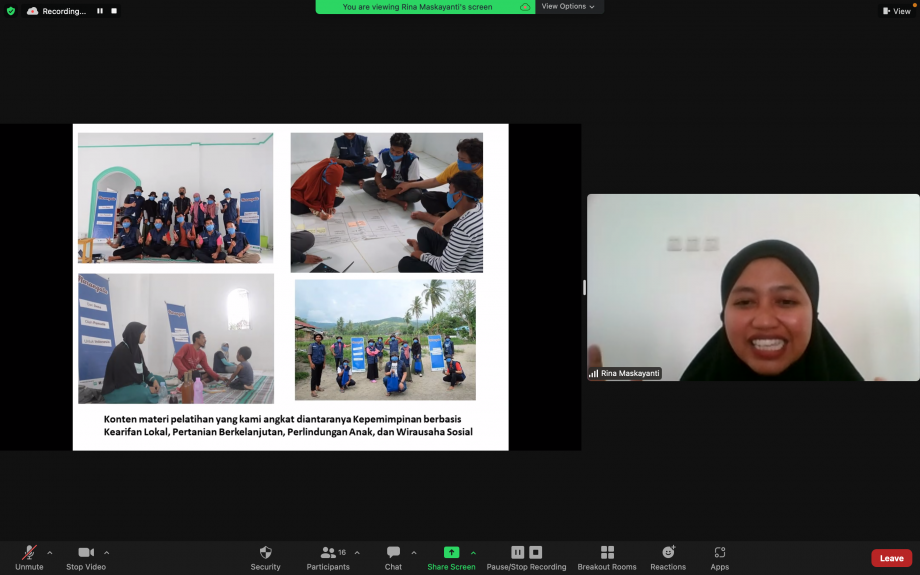Click the divider handle beside shared screen
Image resolution: width=920 pixels, height=575 pixels.
[584, 287]
